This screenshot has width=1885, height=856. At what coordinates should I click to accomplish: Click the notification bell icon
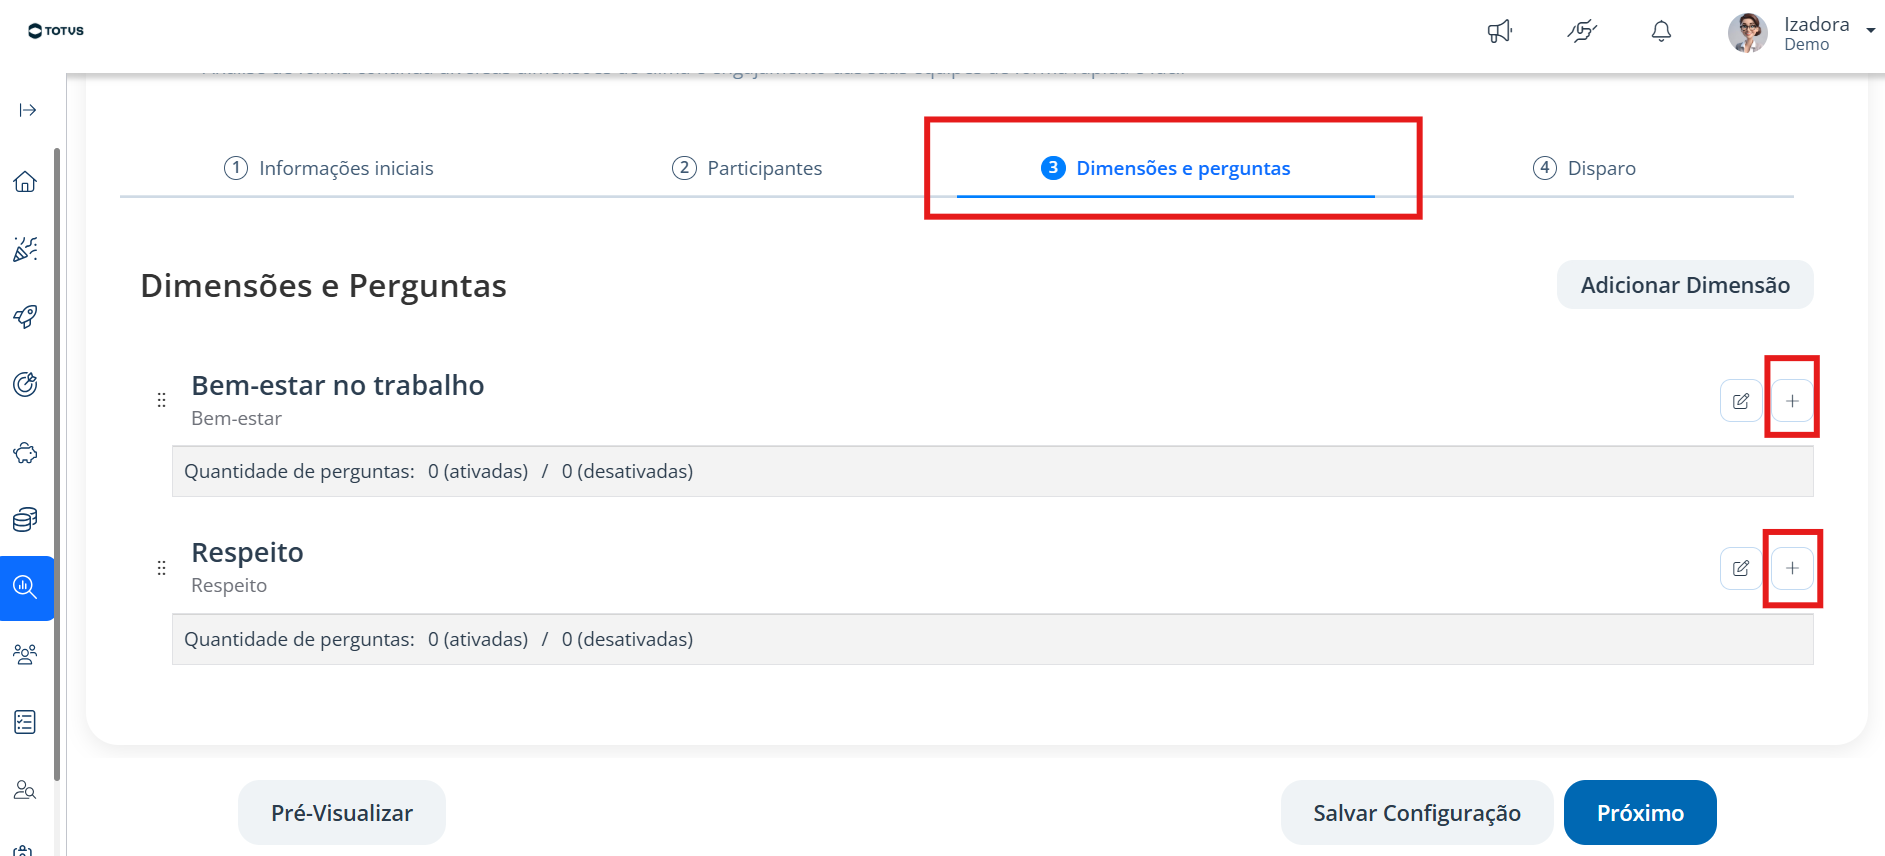point(1661,32)
